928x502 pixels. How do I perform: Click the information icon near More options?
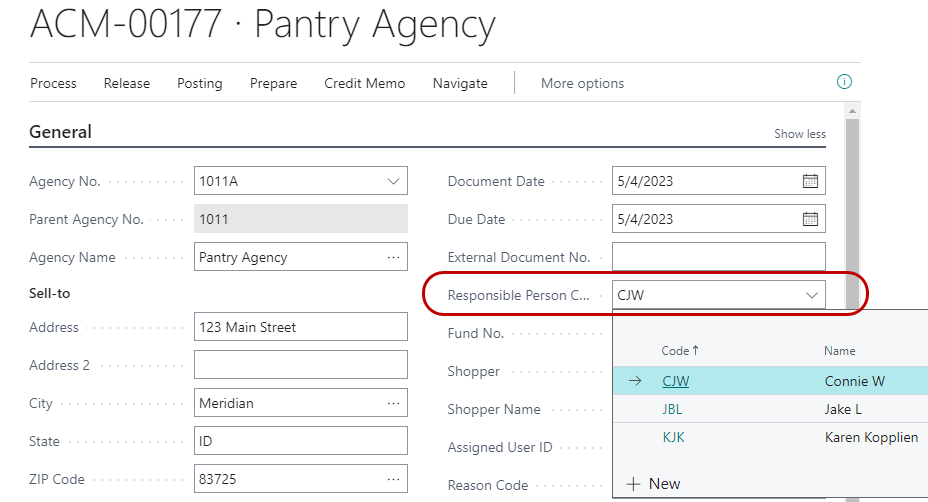click(x=844, y=82)
